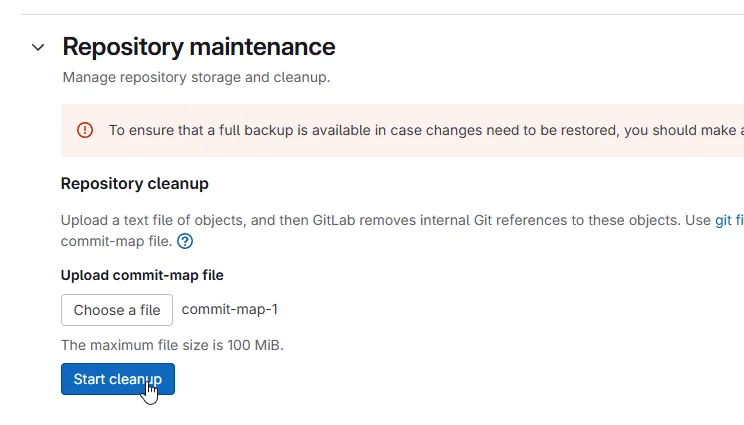Click the word cleanup in Repository cleanup

tap(178, 184)
